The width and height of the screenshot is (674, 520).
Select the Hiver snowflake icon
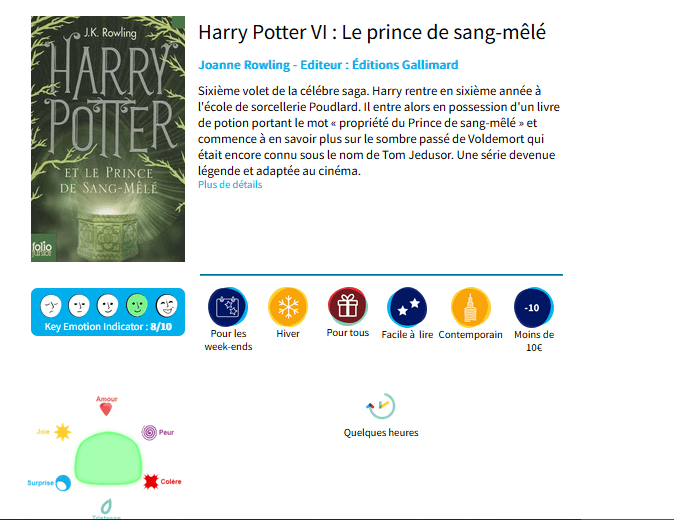[x=288, y=307]
